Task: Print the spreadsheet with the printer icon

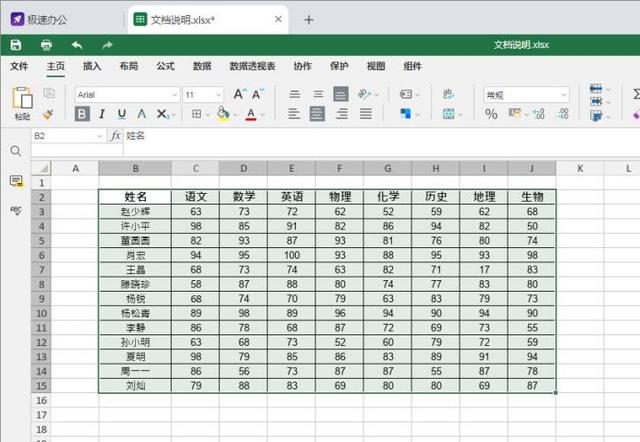Action: point(47,45)
